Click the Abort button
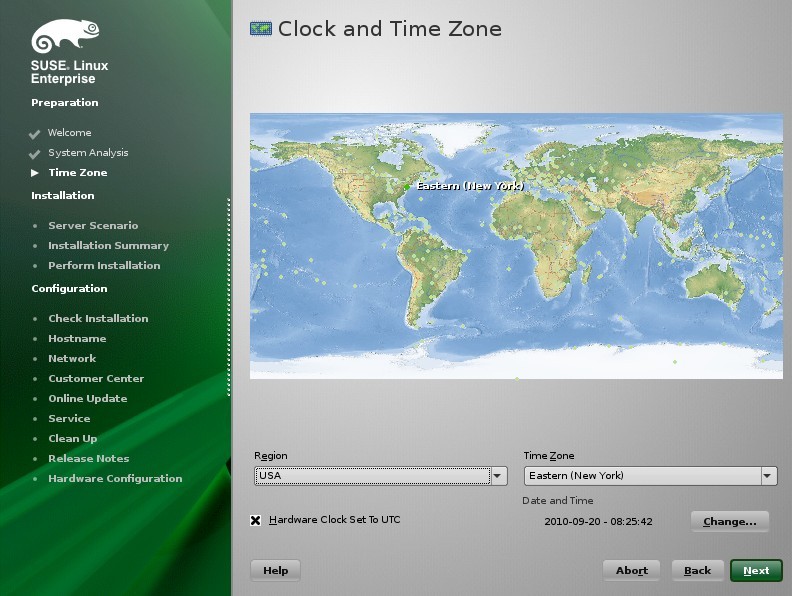Viewport: 792px width, 596px height. click(x=631, y=571)
